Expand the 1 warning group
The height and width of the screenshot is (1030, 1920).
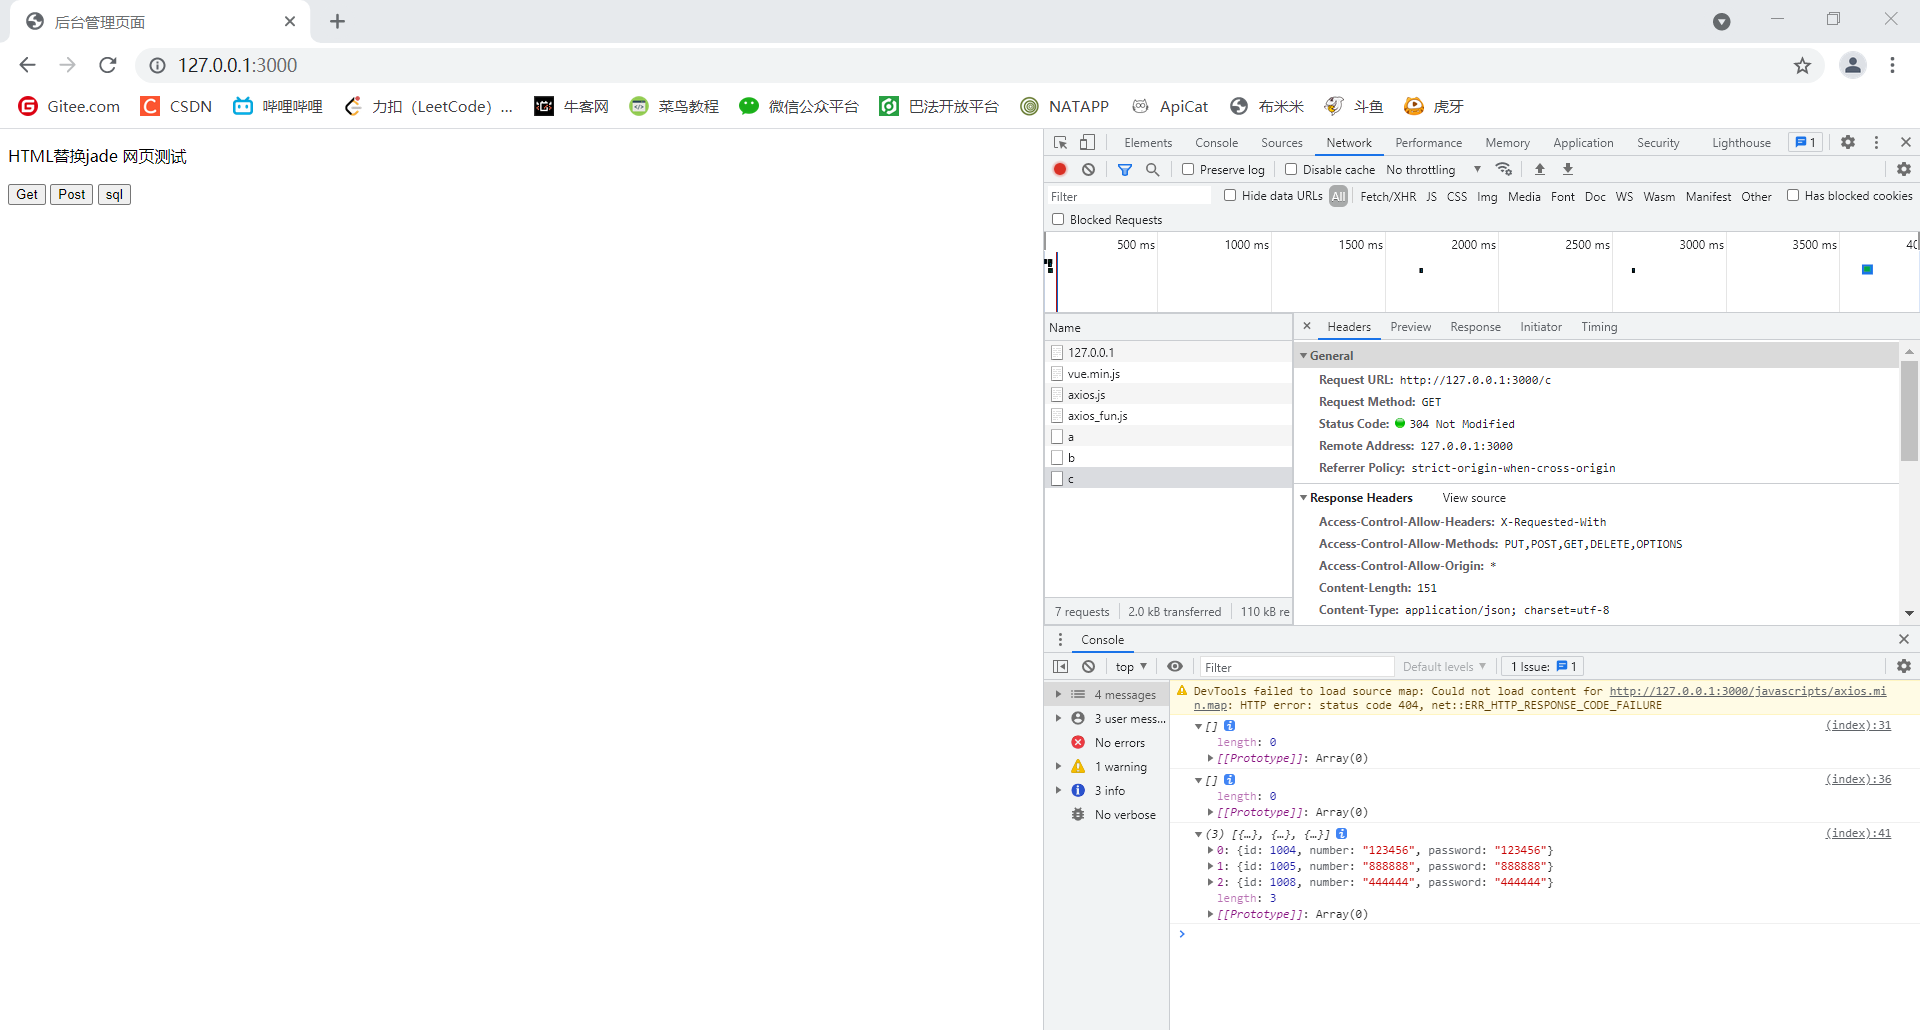1059,767
